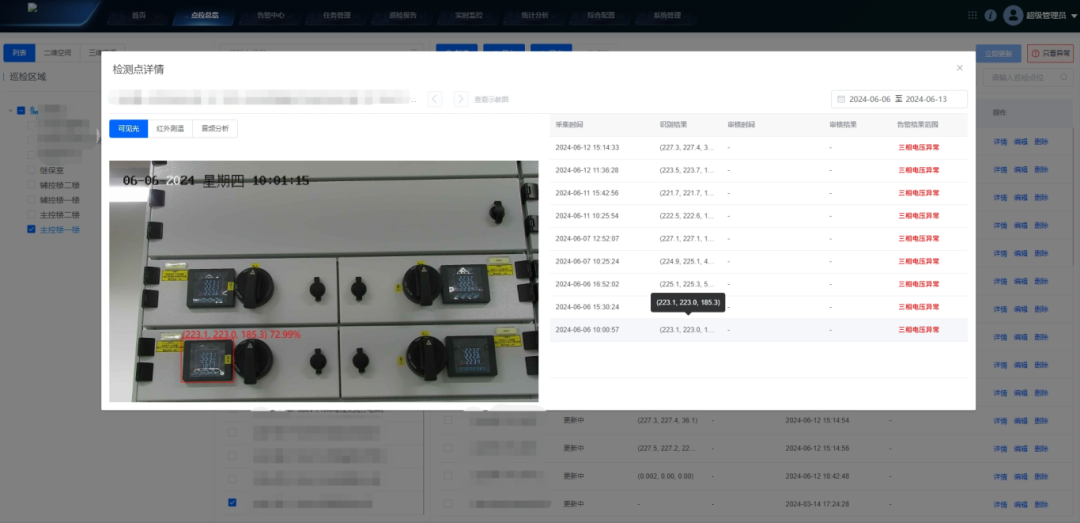Click the user avatar icon
Screen dimensions: 1080x523
click(x=1013, y=15)
